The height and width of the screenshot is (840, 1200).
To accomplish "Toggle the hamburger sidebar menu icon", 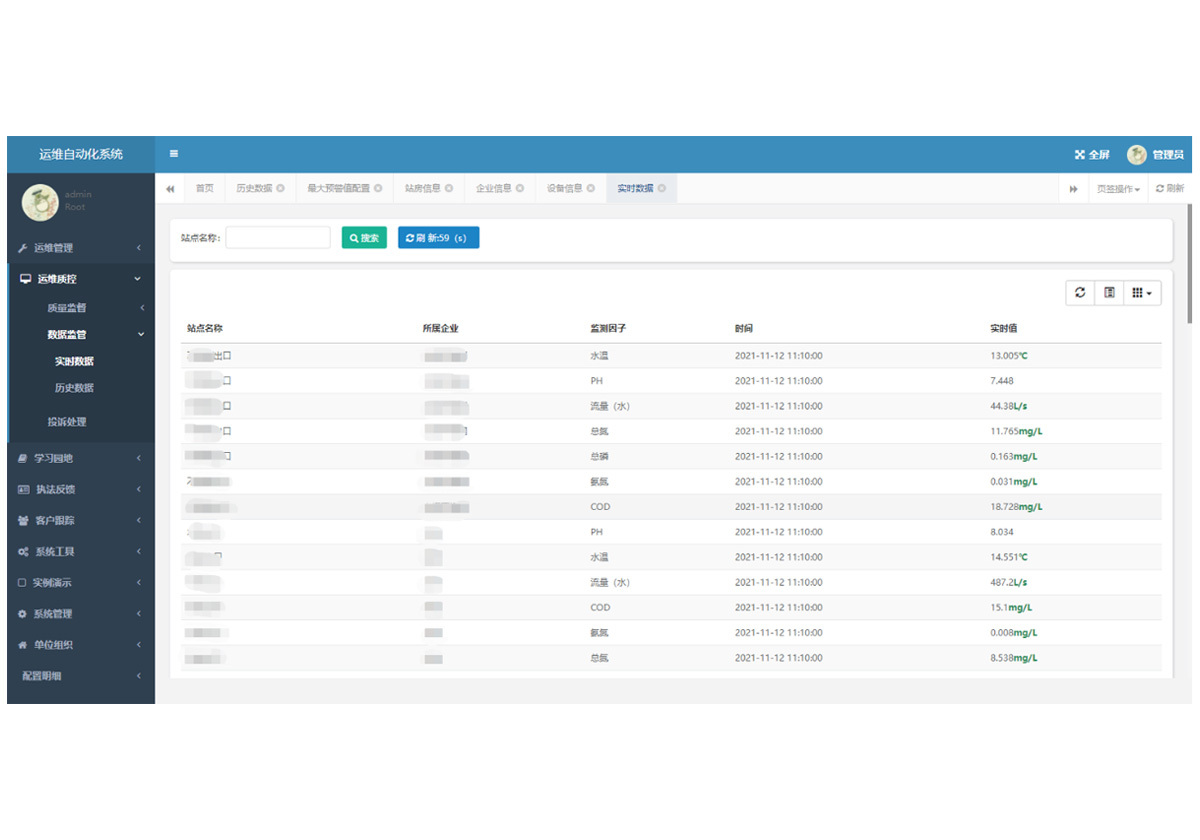I will pos(173,154).
